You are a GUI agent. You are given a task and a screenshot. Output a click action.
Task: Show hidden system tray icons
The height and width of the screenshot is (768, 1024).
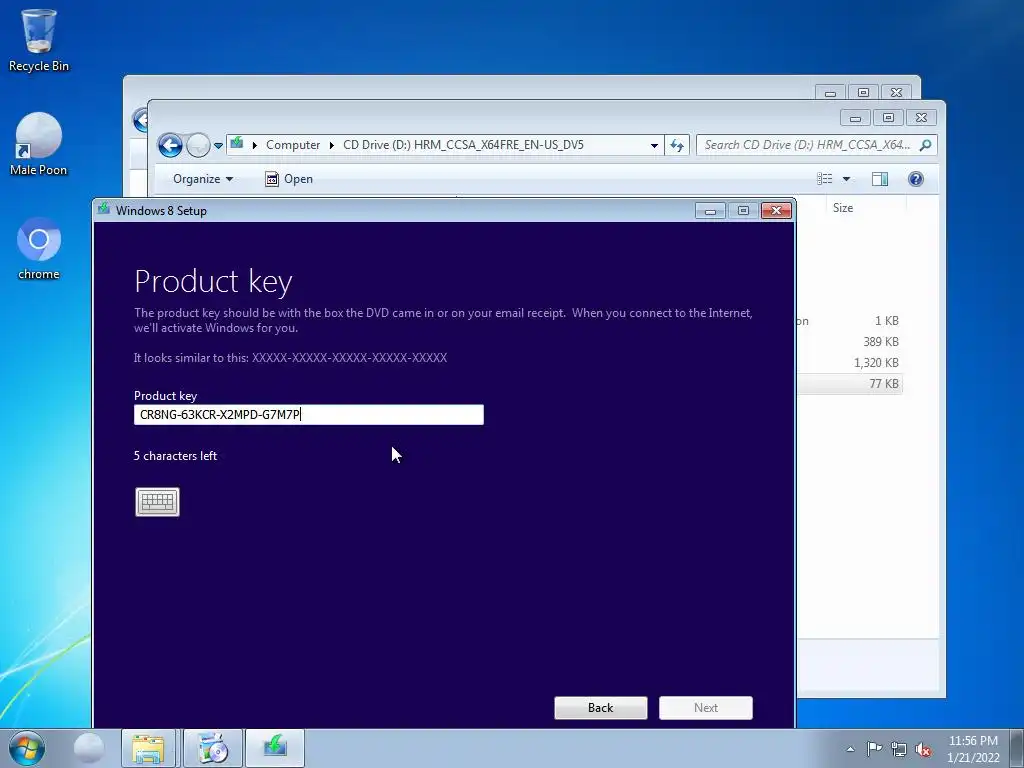(850, 749)
